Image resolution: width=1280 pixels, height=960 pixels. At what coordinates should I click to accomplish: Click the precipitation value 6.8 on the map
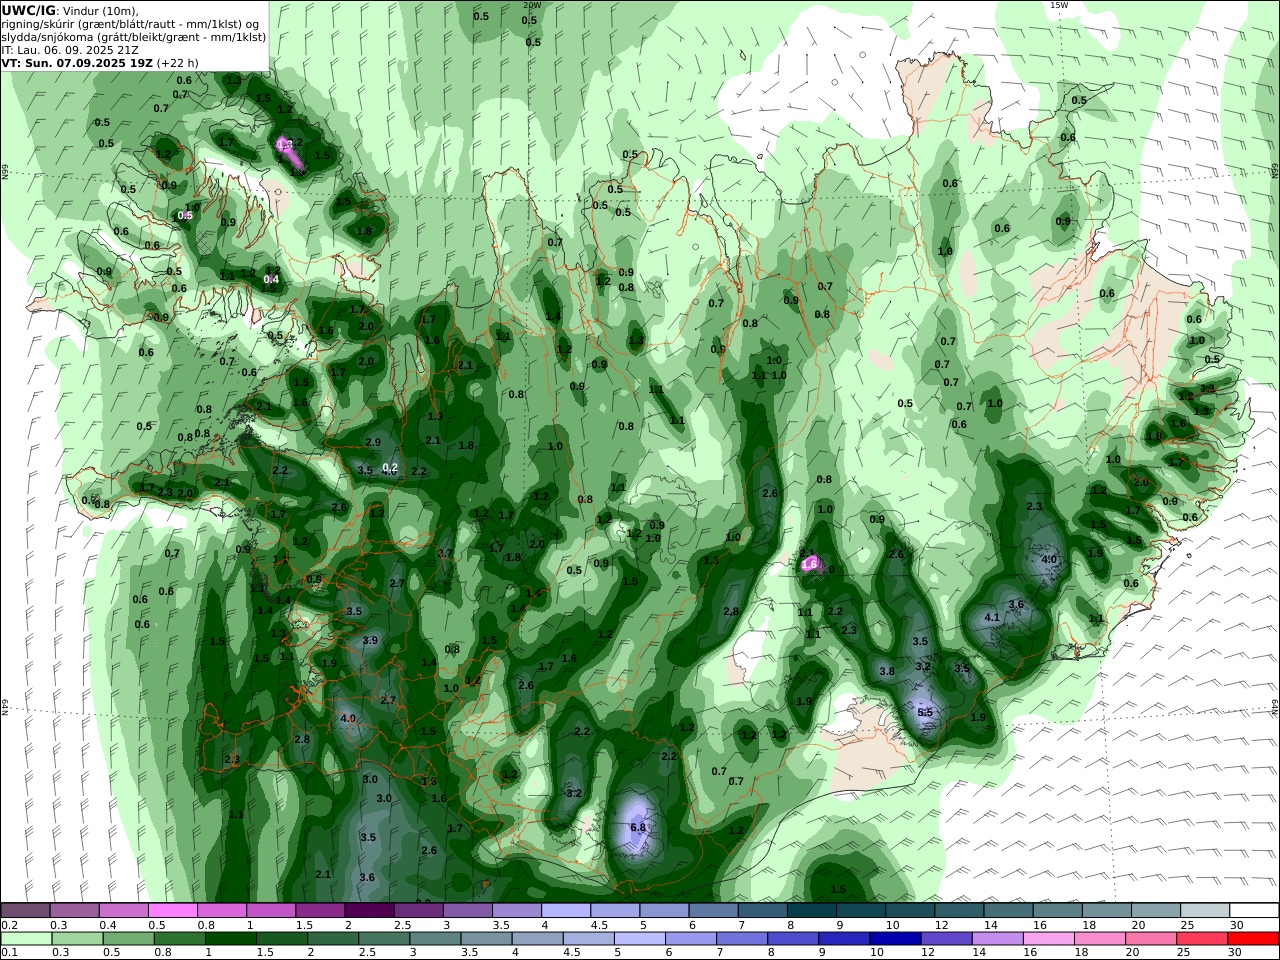pos(638,828)
